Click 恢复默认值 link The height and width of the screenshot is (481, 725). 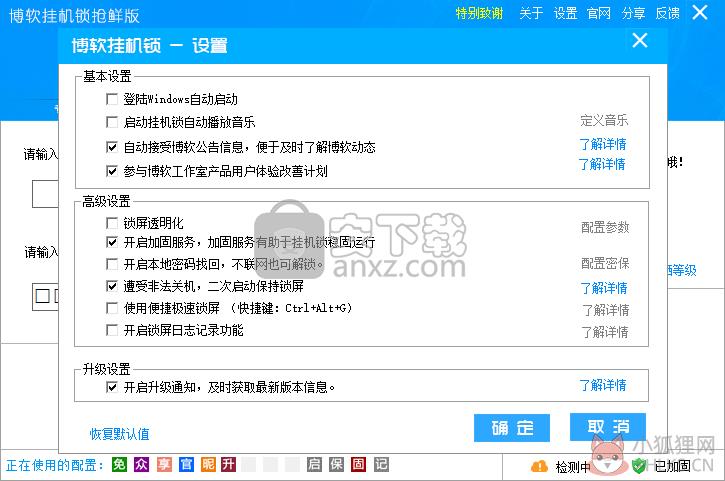tap(119, 434)
